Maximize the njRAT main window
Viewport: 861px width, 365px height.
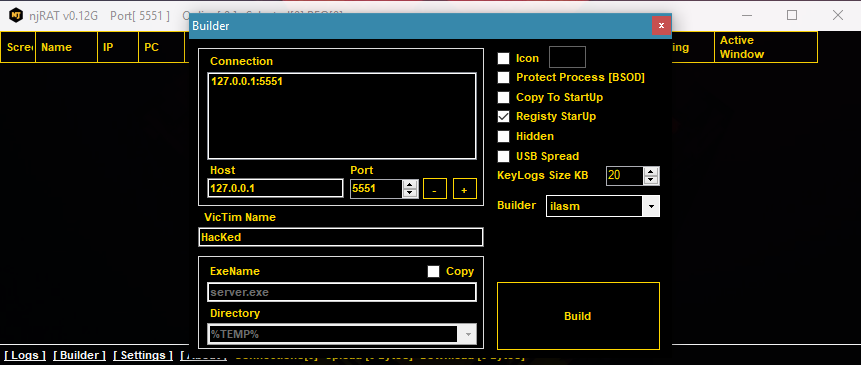point(792,15)
